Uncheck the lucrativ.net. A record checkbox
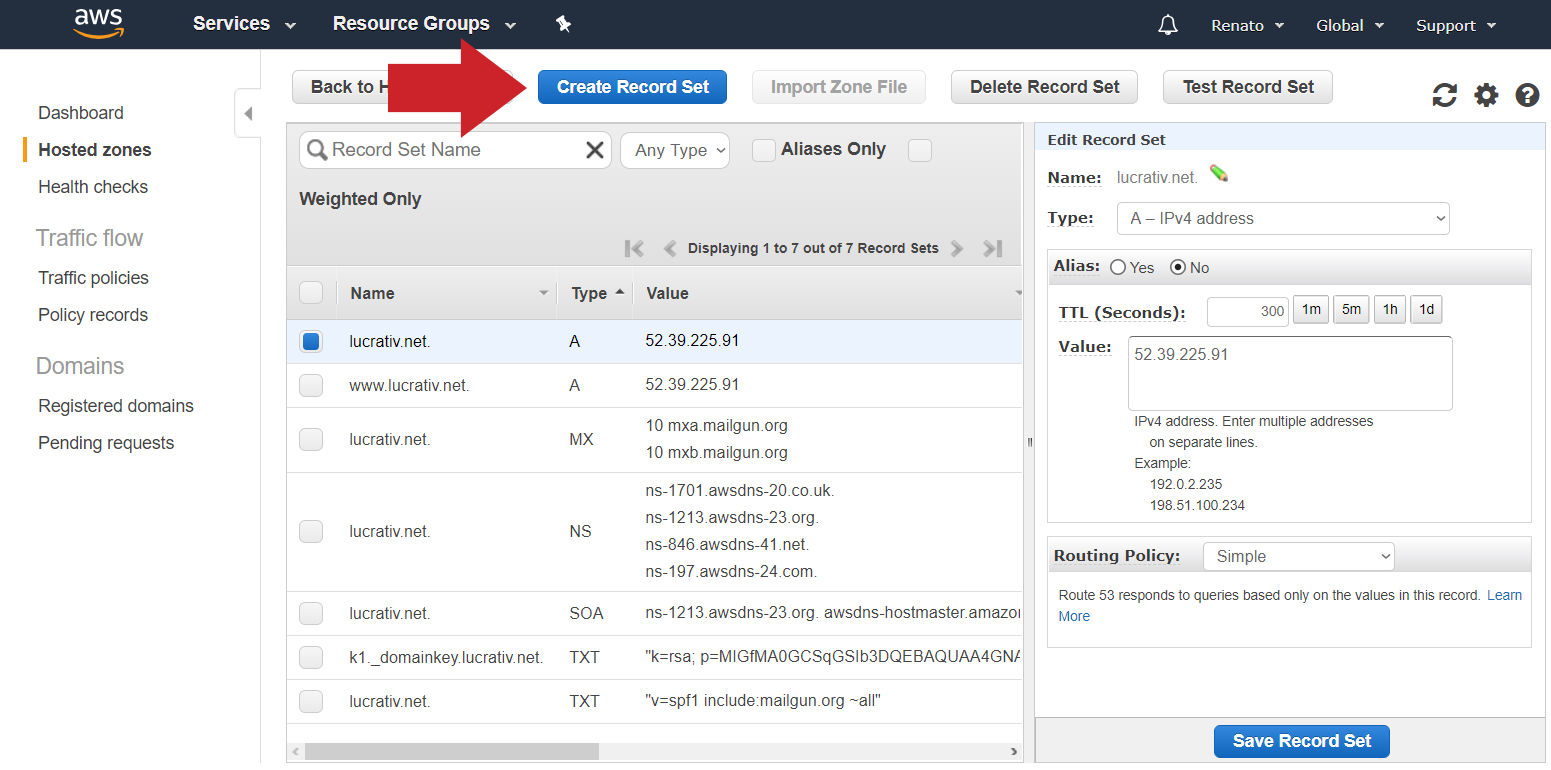 311,341
